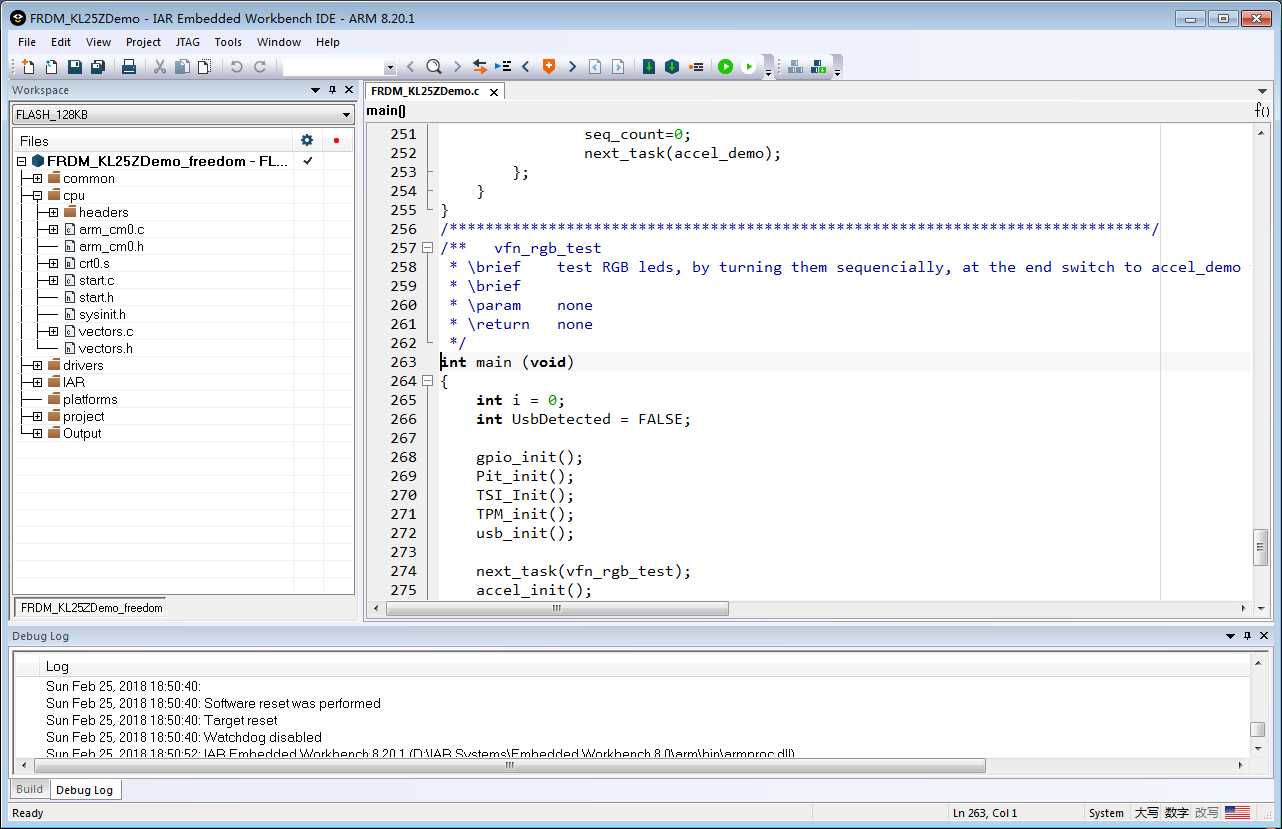Click the US flag language indicator
The height and width of the screenshot is (829, 1282).
coord(1237,813)
